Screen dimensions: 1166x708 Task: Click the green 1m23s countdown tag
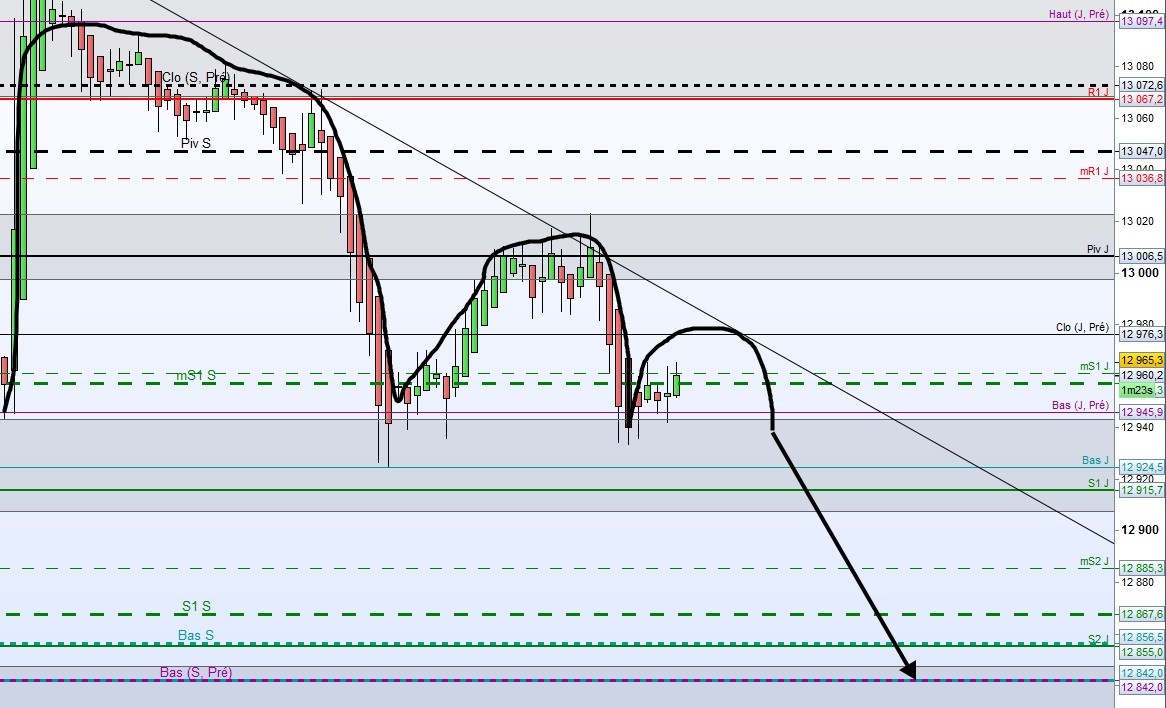click(x=1137, y=390)
